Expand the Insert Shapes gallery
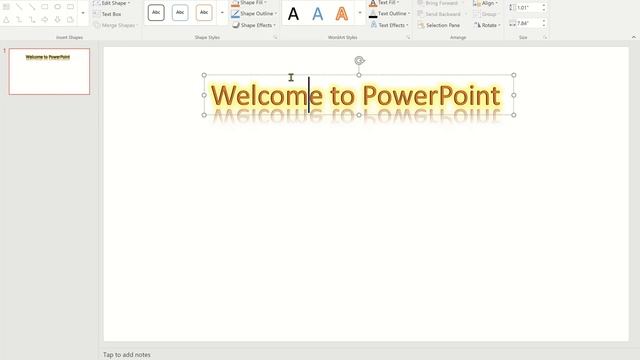The image size is (640, 360). (x=83, y=13)
